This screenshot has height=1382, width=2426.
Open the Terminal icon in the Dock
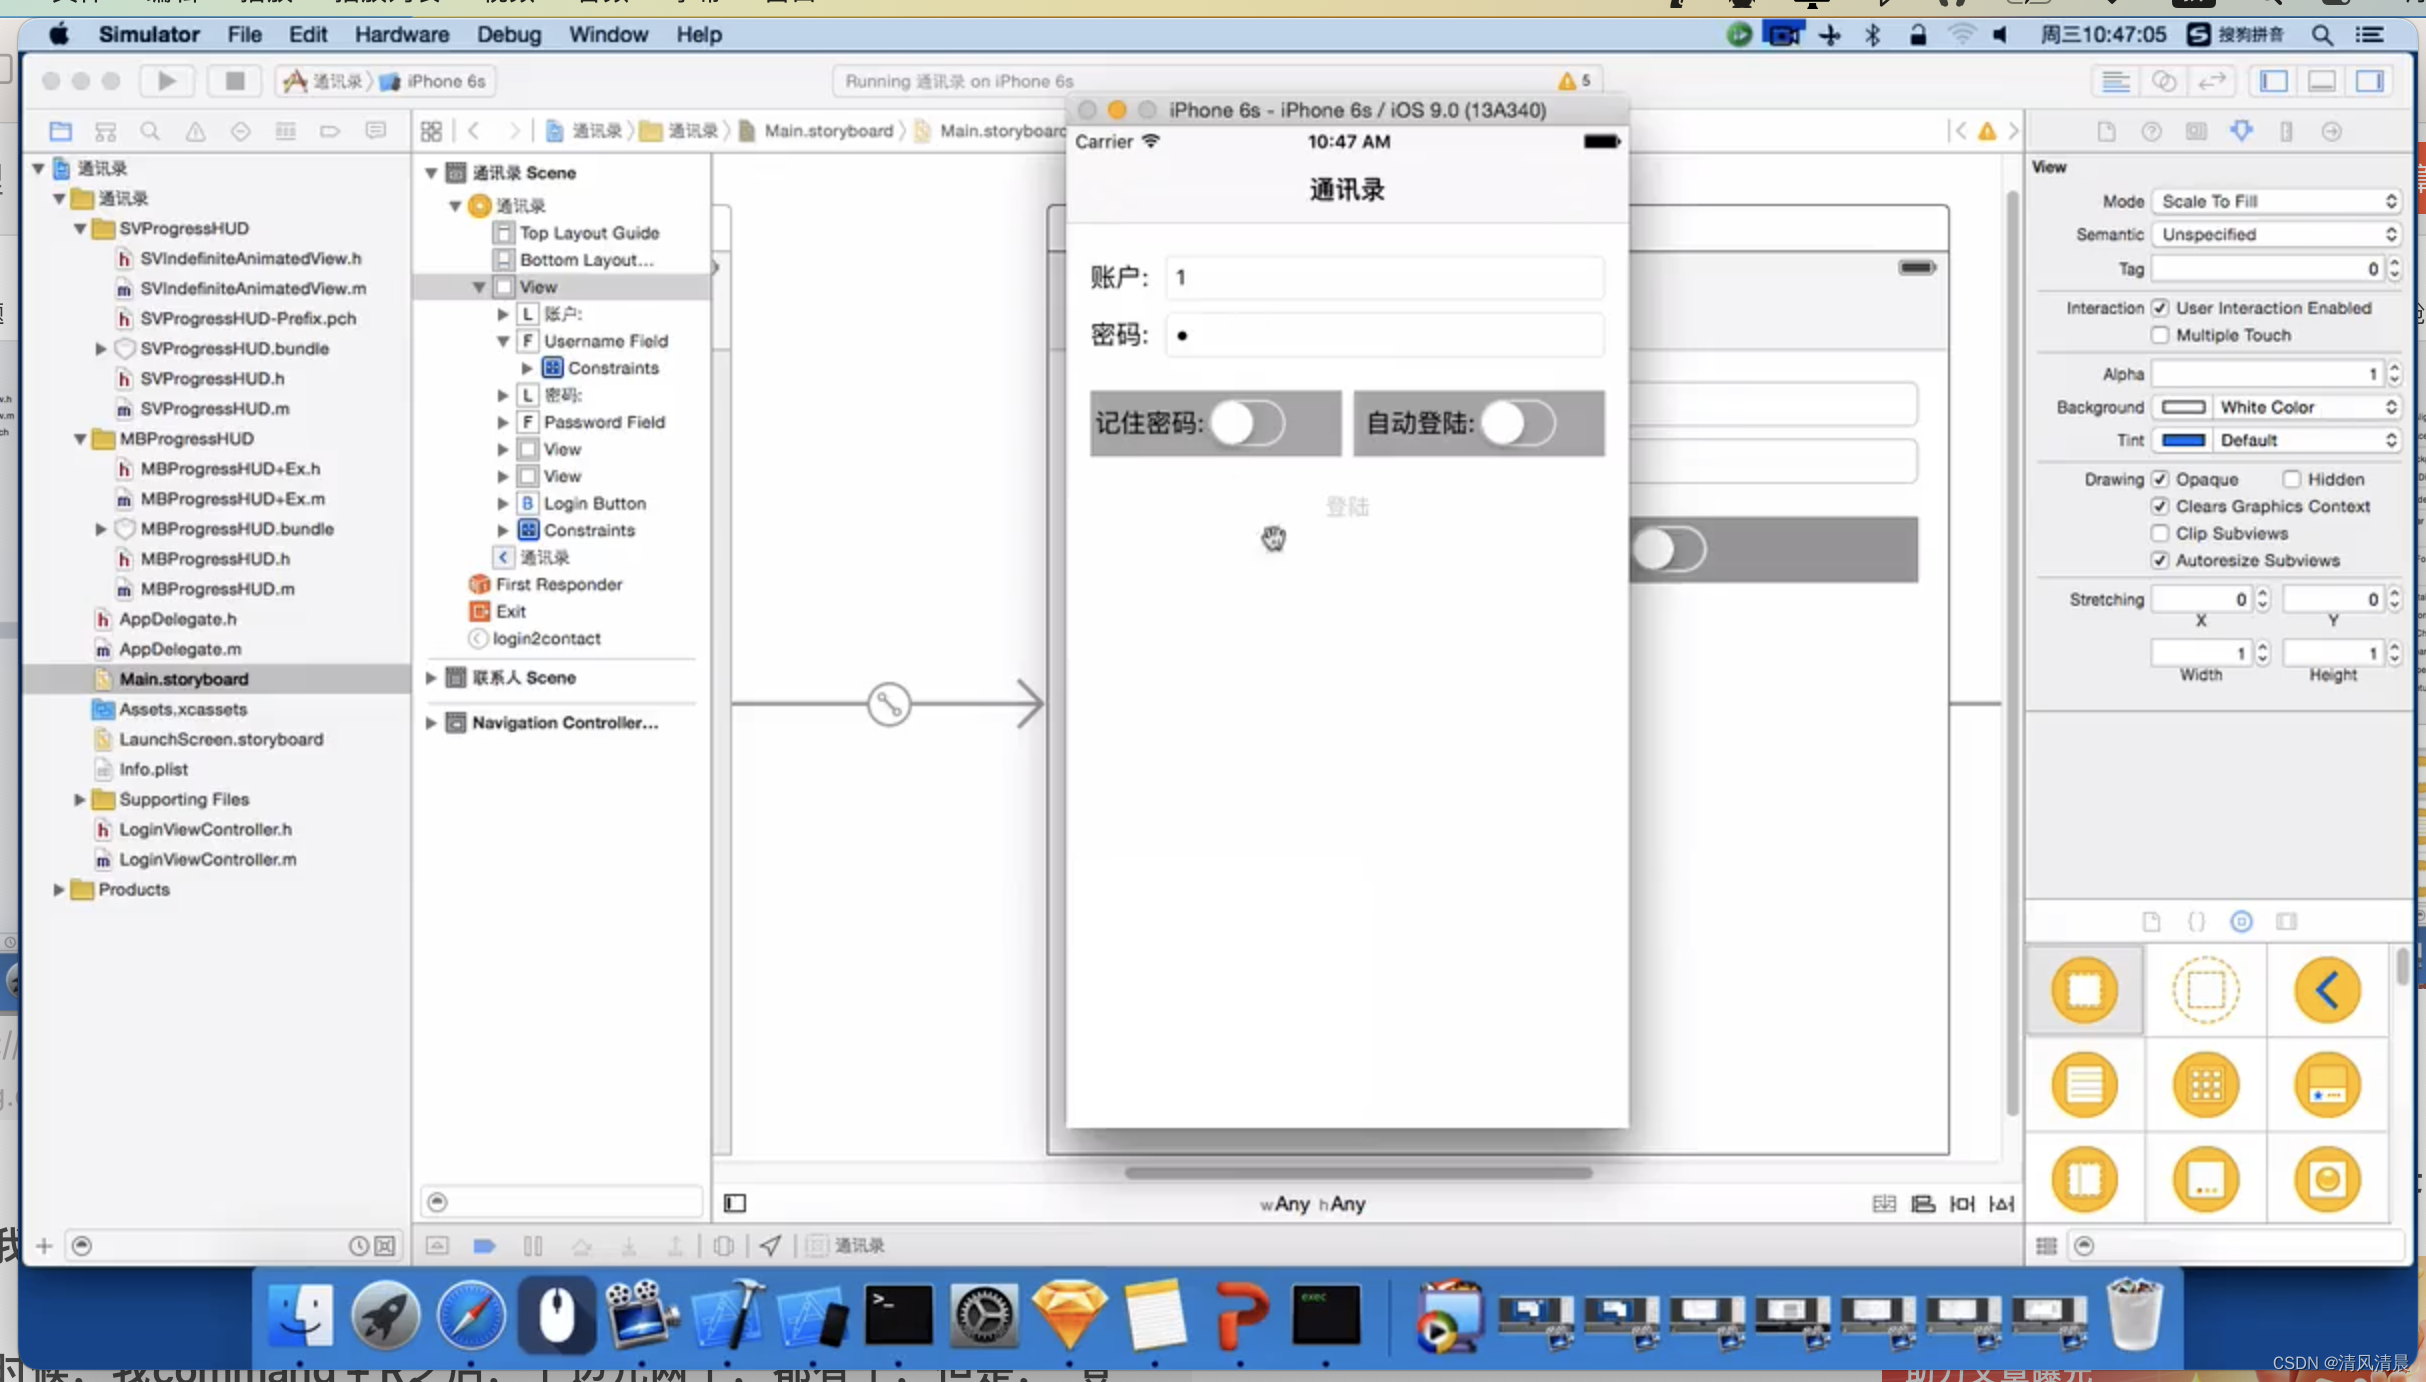(x=898, y=1314)
